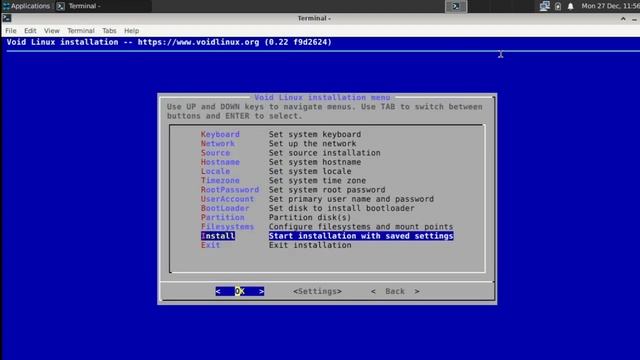Click 'Set system keyboard' description
Image resolution: width=640 pixels, height=360 pixels.
[315, 134]
